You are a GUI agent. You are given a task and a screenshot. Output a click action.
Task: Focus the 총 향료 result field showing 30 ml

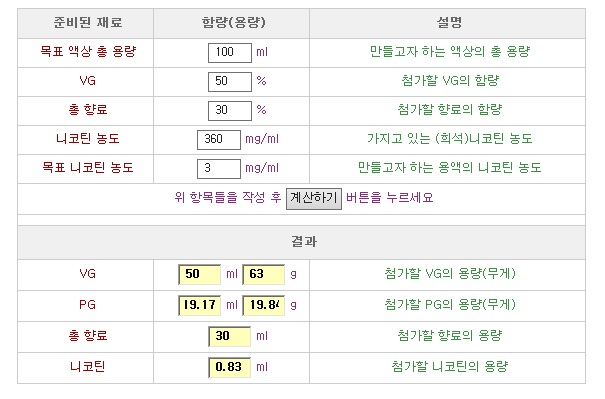(230, 336)
